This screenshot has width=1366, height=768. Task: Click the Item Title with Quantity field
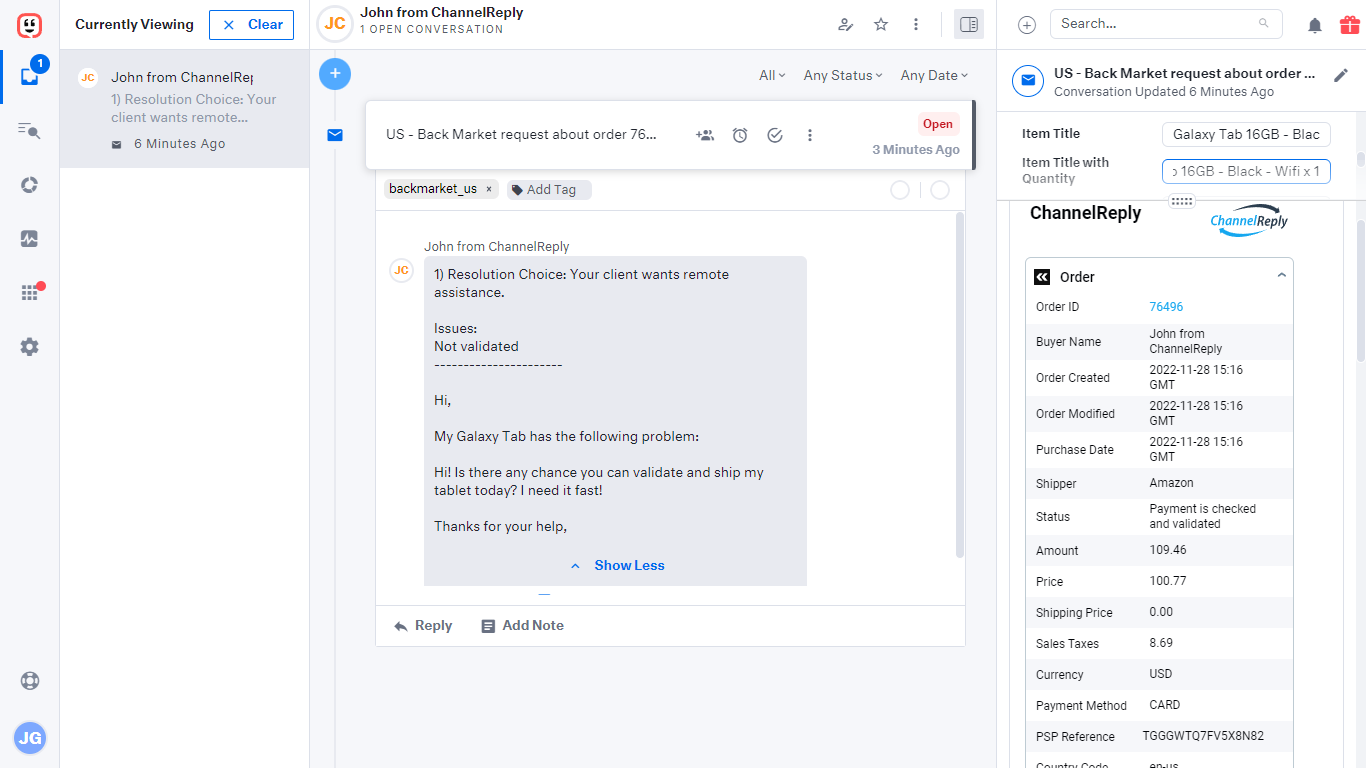tap(1246, 171)
